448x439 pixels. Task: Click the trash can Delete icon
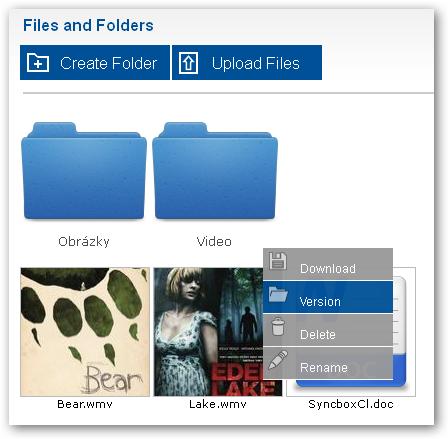(x=278, y=326)
